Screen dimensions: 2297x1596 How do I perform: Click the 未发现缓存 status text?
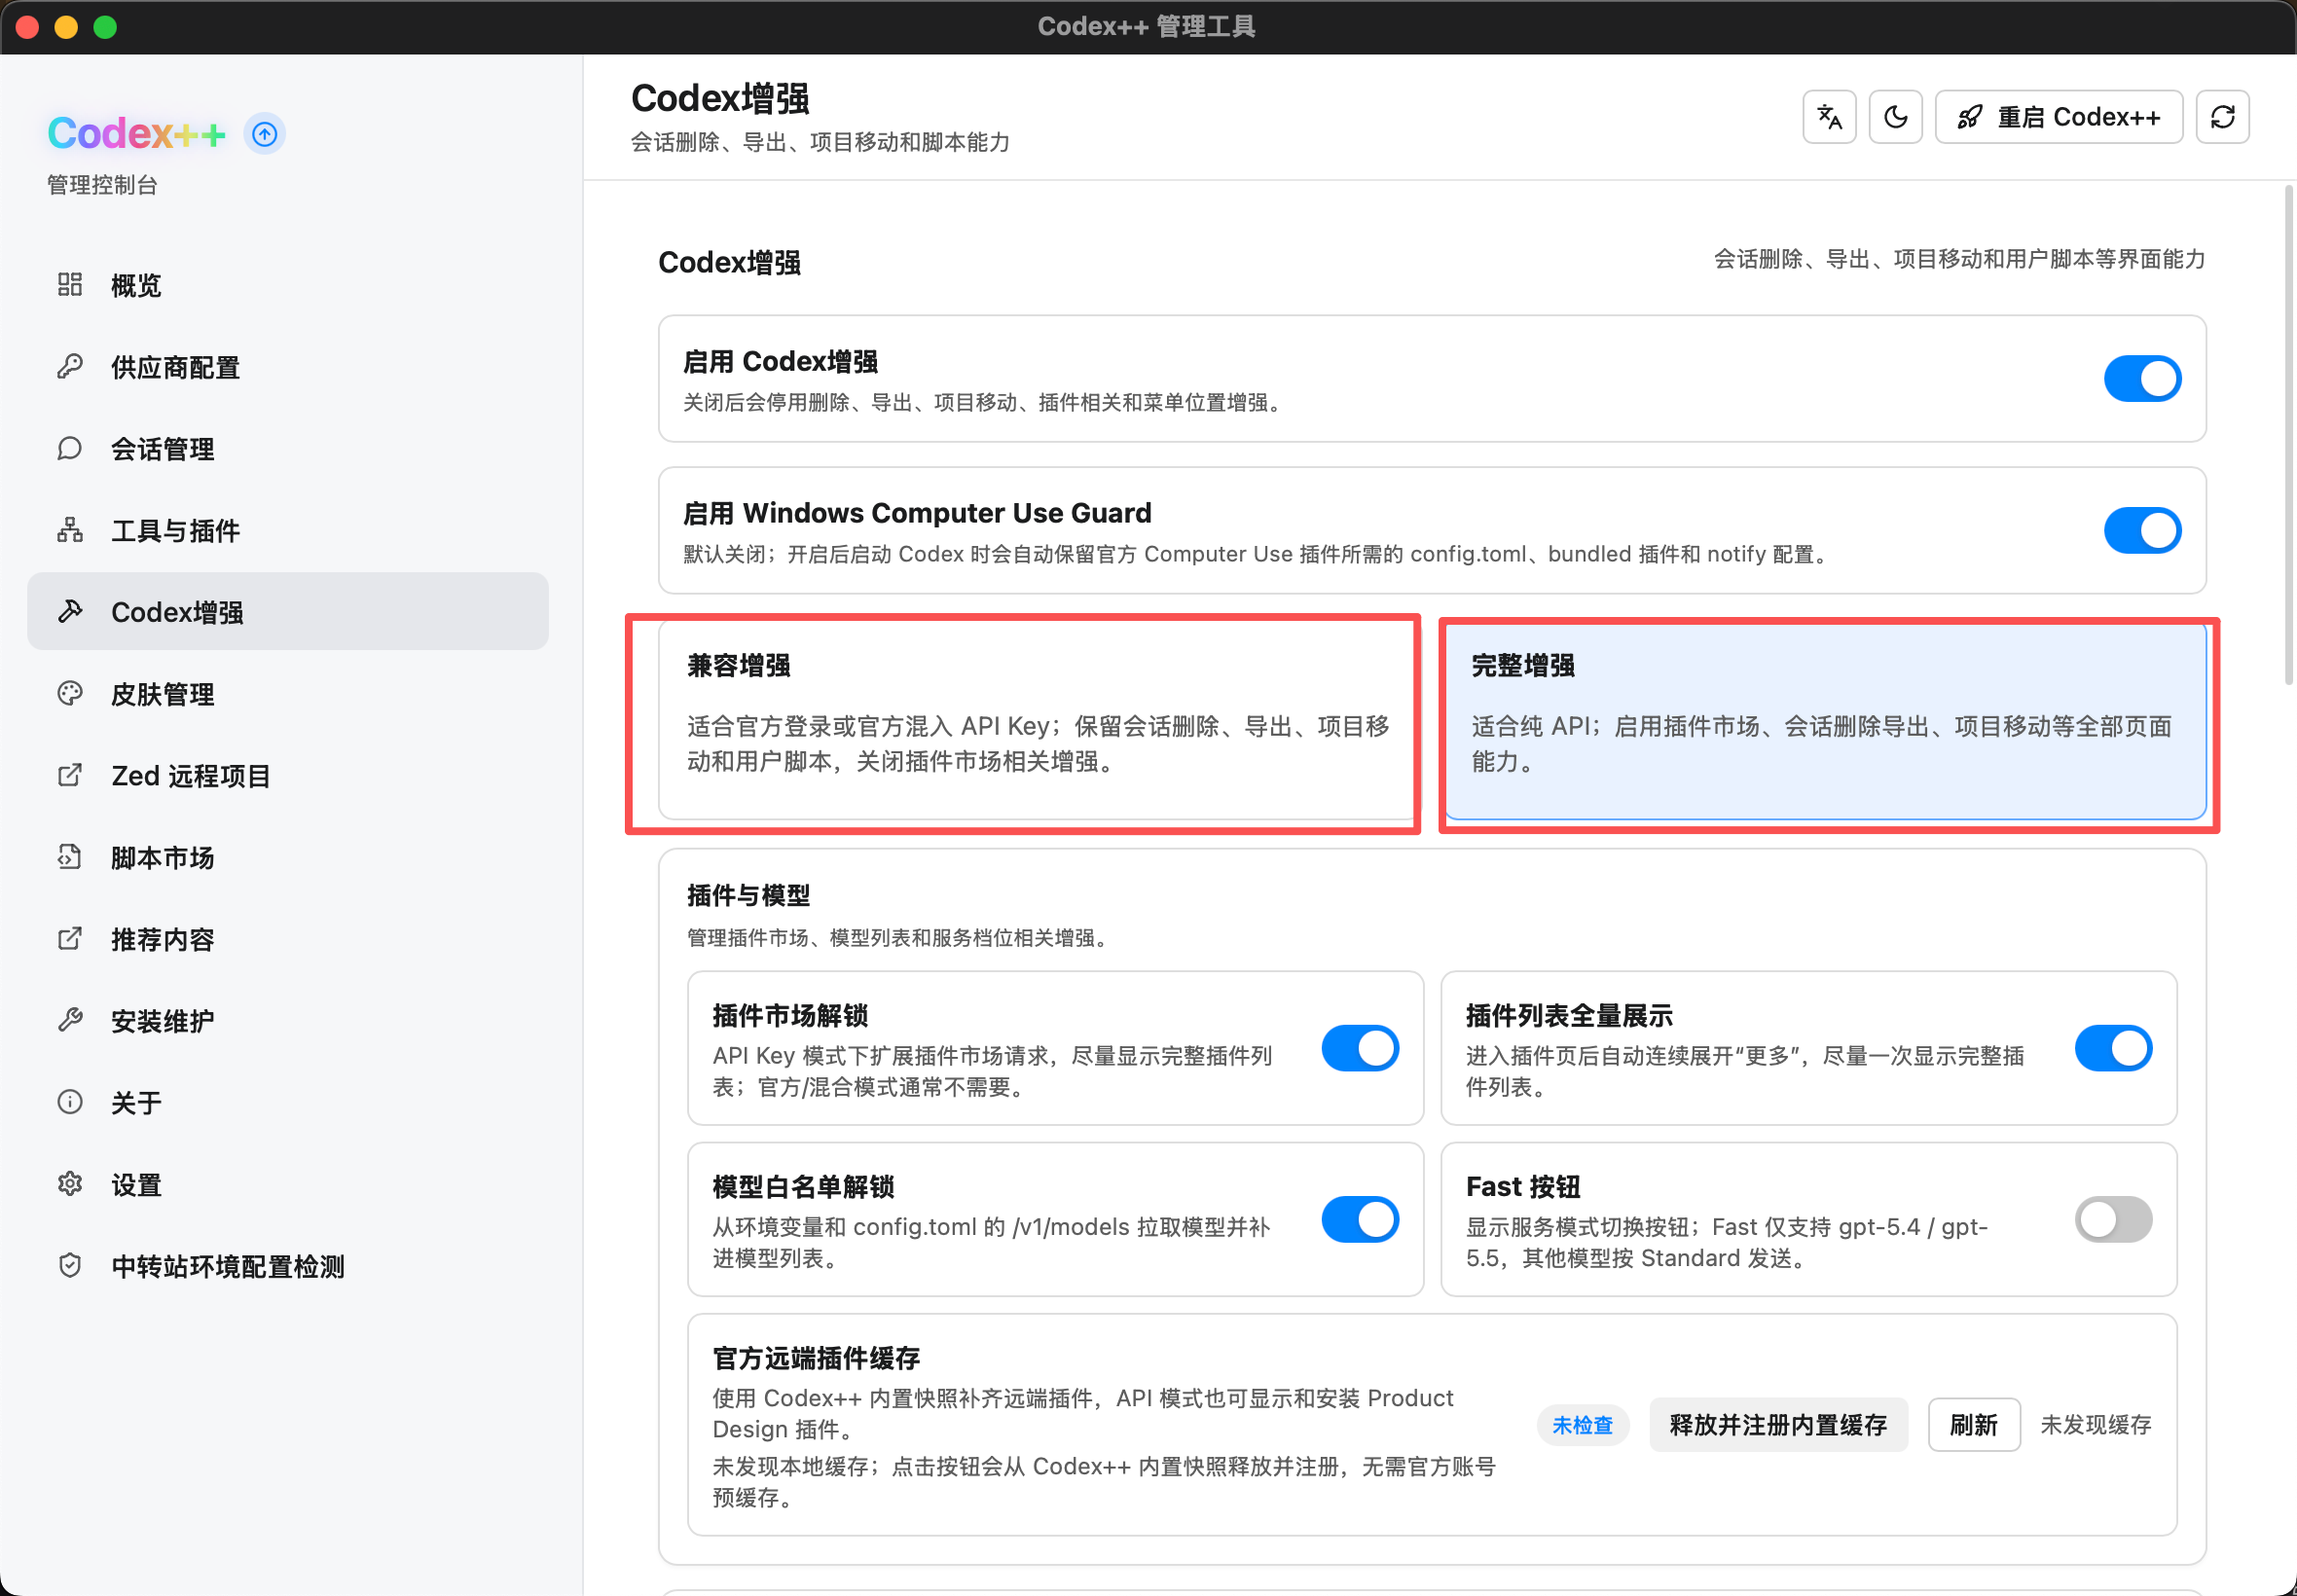click(2095, 1425)
